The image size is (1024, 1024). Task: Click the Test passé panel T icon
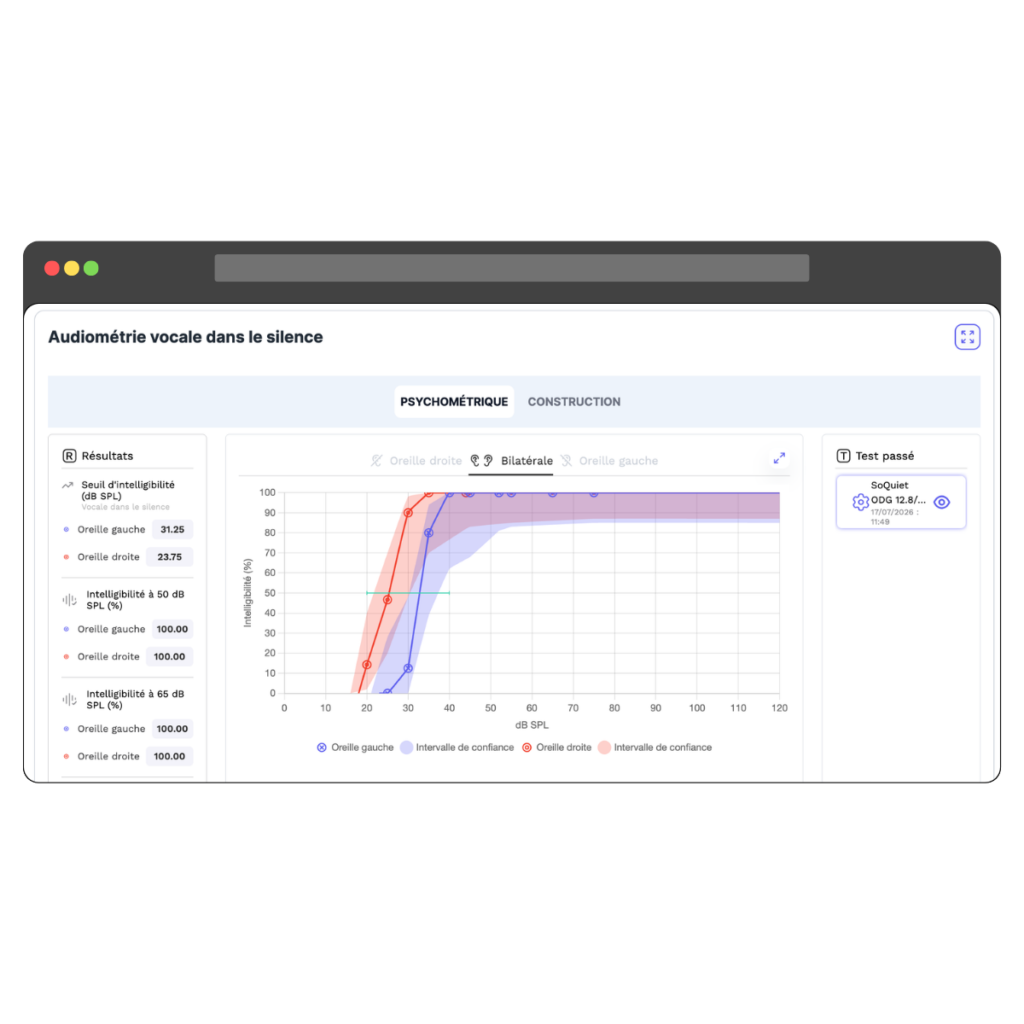click(x=843, y=456)
